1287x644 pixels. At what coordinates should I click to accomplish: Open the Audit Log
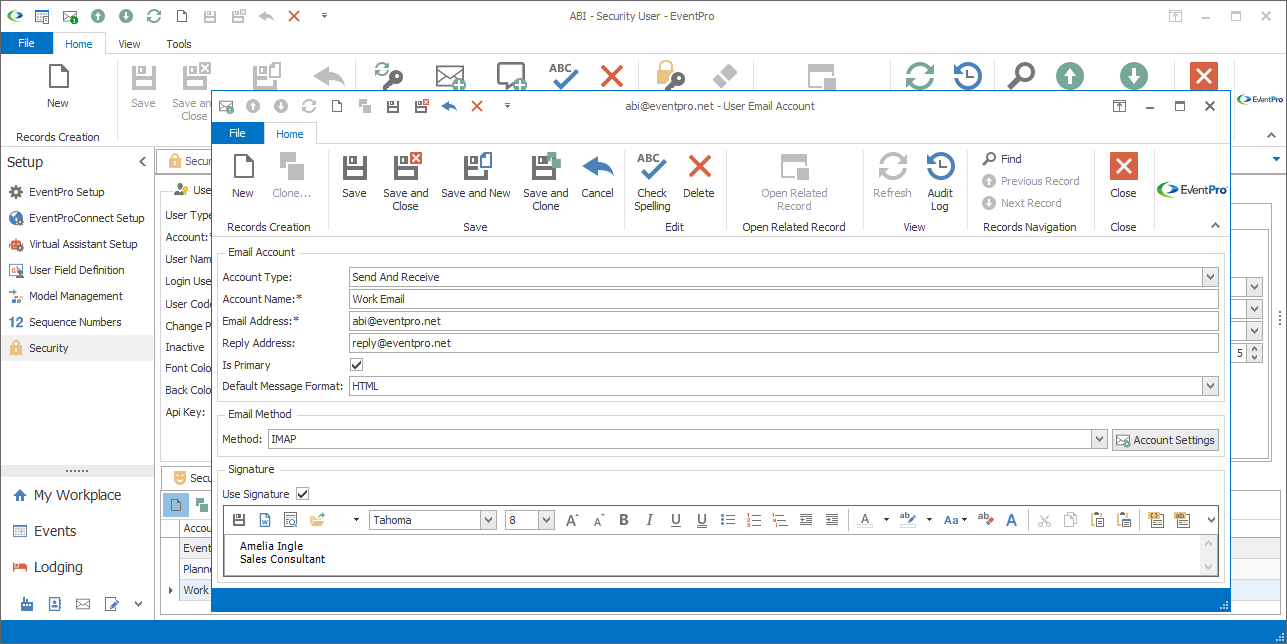[x=940, y=180]
